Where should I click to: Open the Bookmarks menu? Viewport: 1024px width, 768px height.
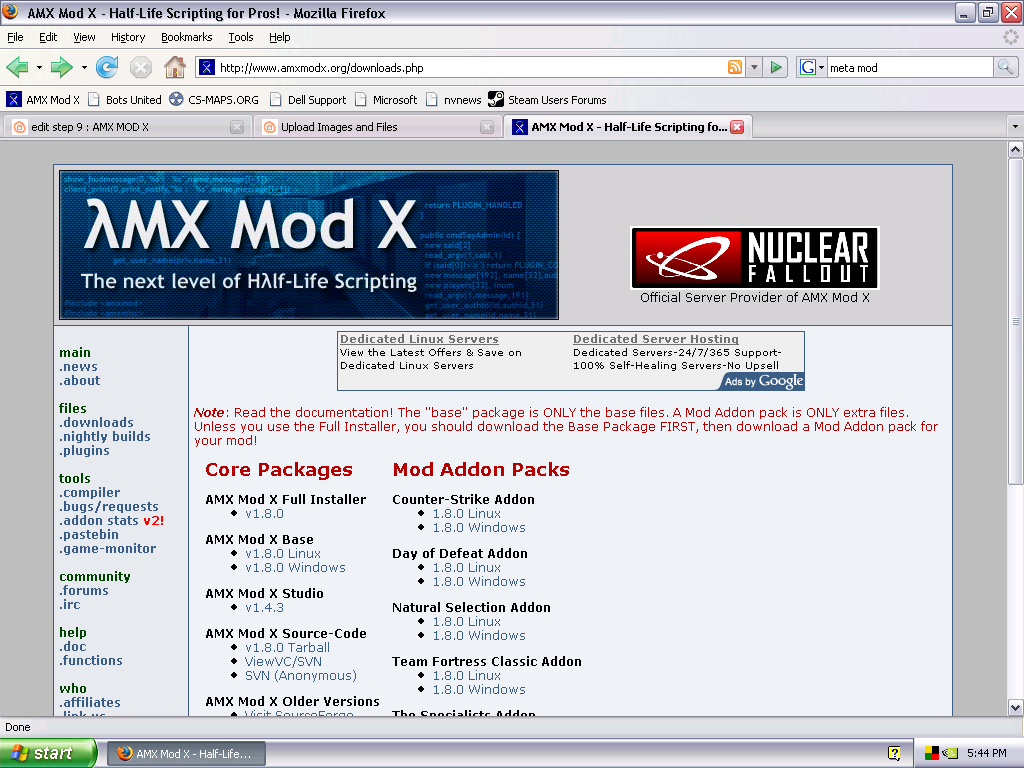(186, 37)
